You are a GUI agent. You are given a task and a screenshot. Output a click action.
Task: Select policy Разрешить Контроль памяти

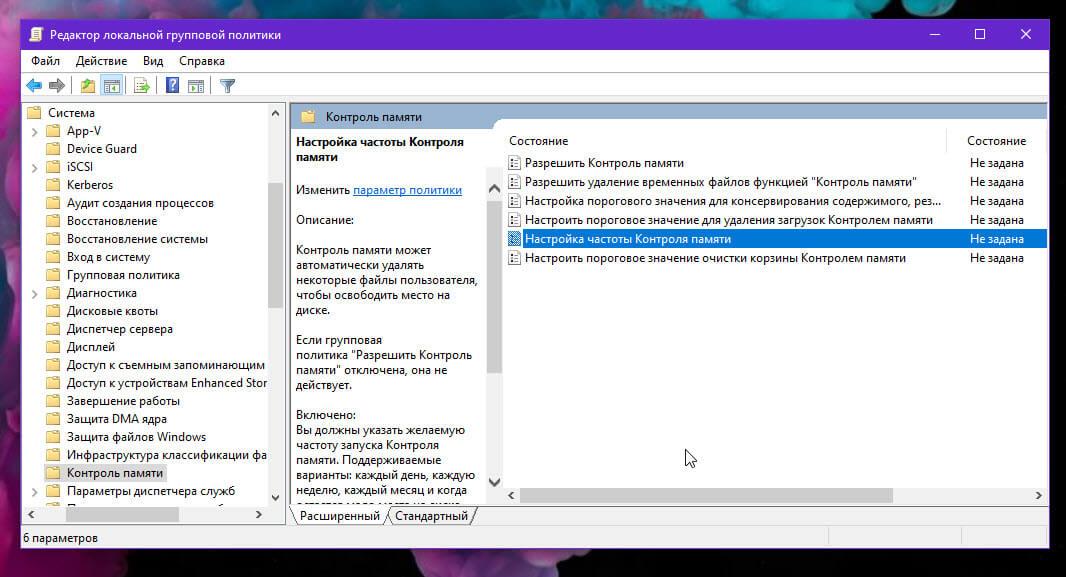click(604, 163)
